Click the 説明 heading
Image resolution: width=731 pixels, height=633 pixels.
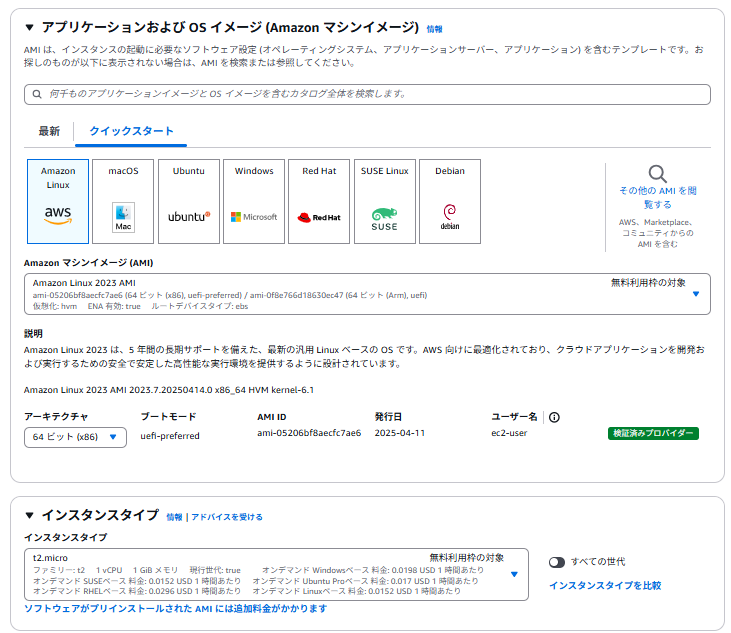coord(33,333)
